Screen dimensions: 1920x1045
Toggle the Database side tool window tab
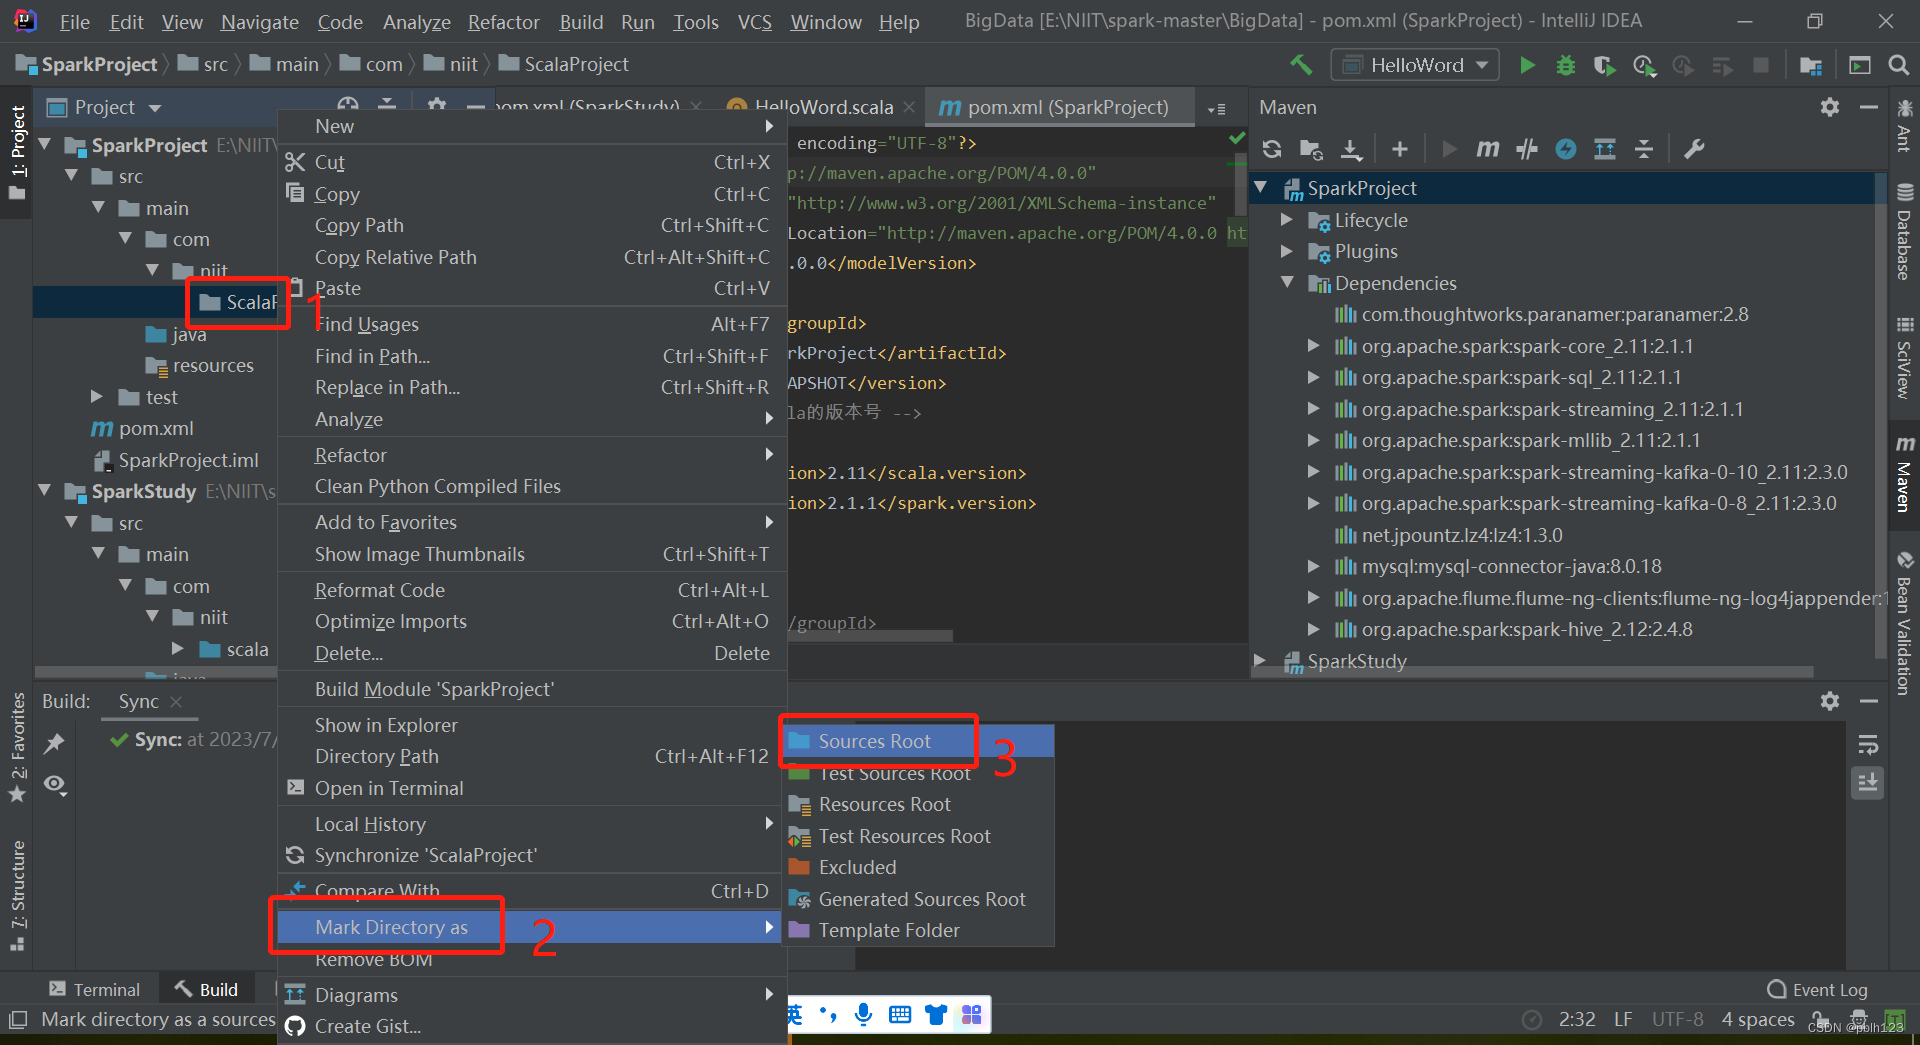(1904, 231)
